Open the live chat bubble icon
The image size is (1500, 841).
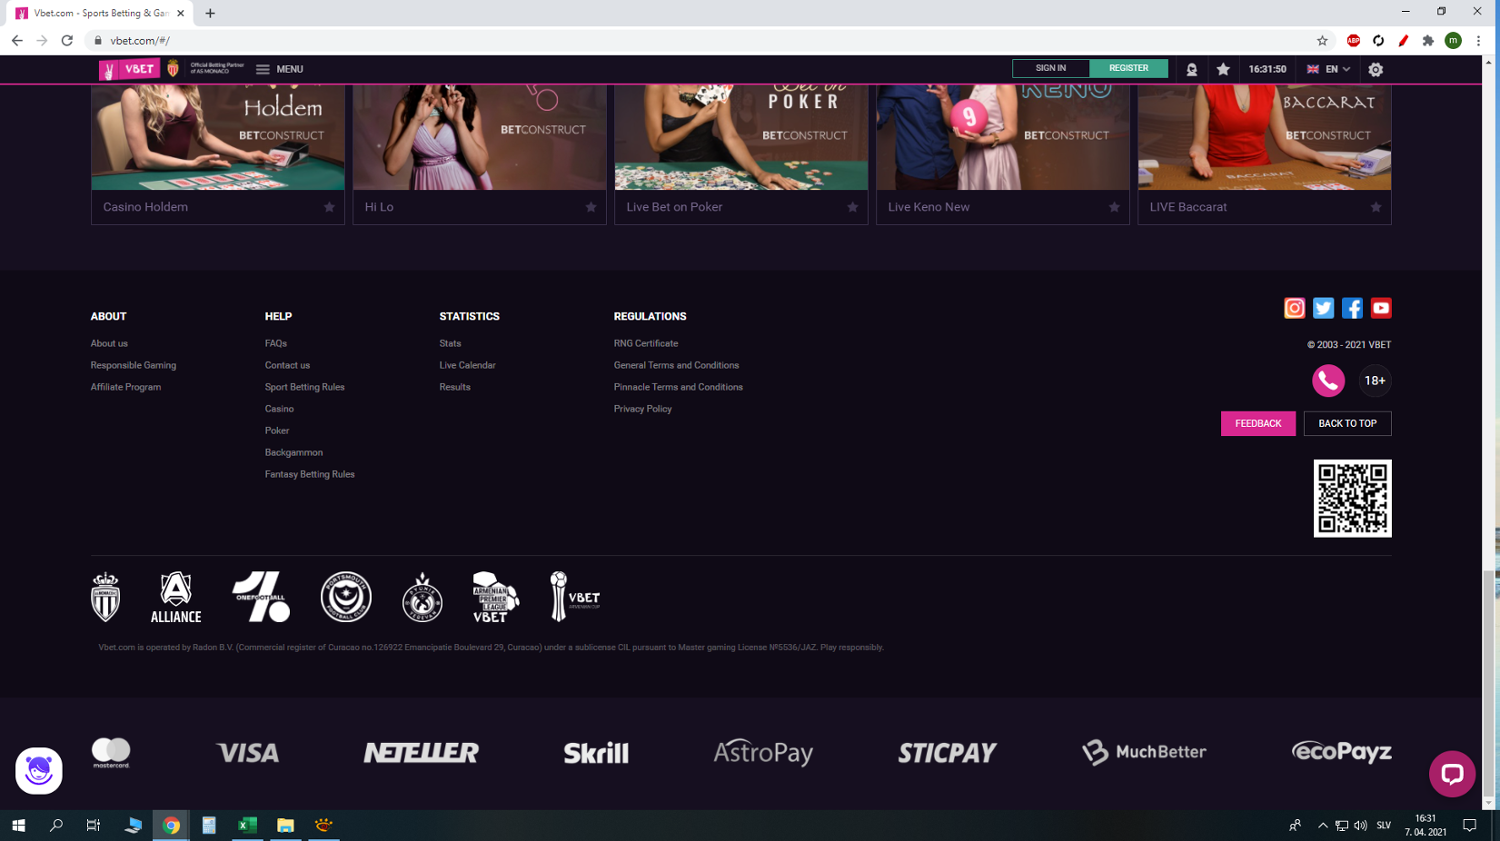[1452, 774]
